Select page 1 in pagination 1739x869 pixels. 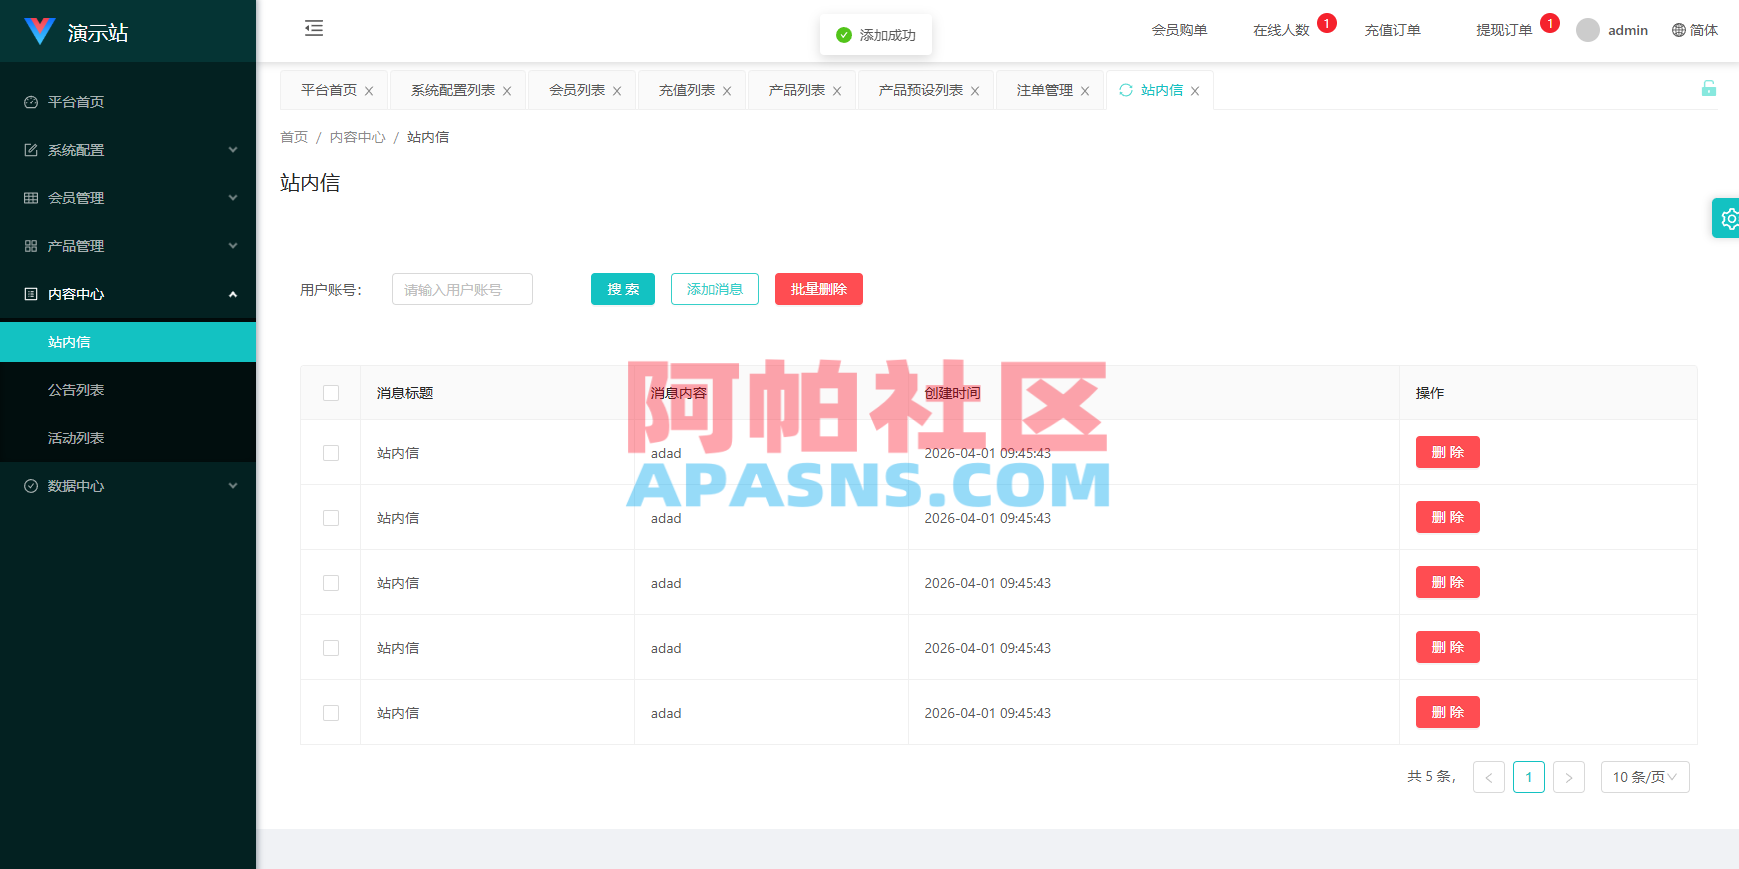click(x=1529, y=777)
